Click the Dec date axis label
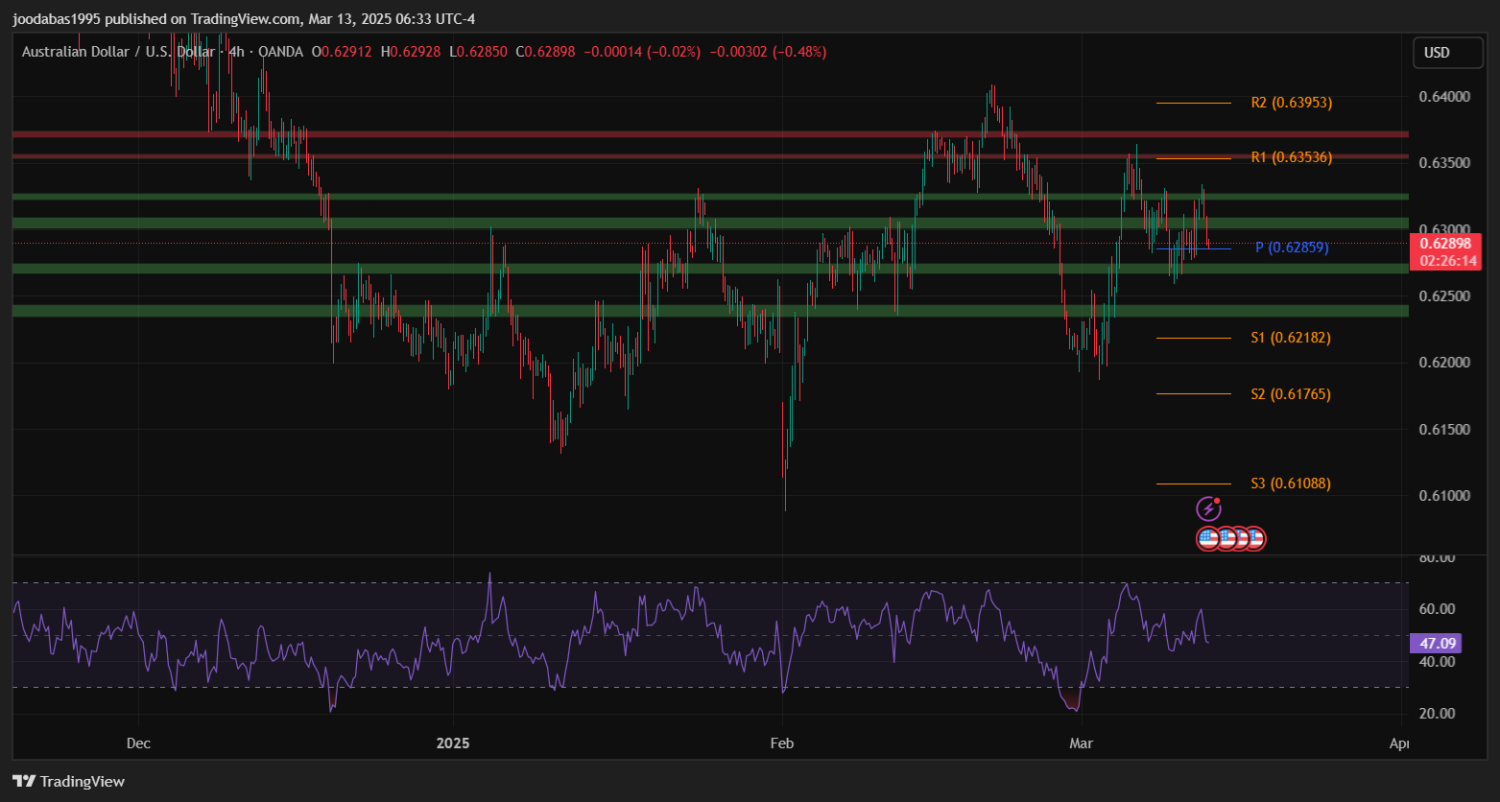Image resolution: width=1500 pixels, height=802 pixels. [138, 743]
